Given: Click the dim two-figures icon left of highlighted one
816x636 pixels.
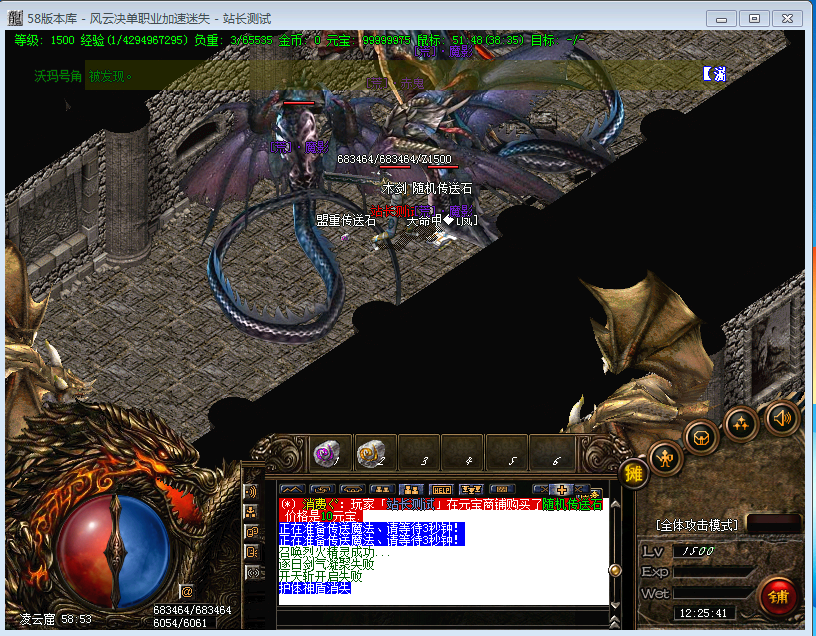Looking at the screenshot, I should pos(381,489).
